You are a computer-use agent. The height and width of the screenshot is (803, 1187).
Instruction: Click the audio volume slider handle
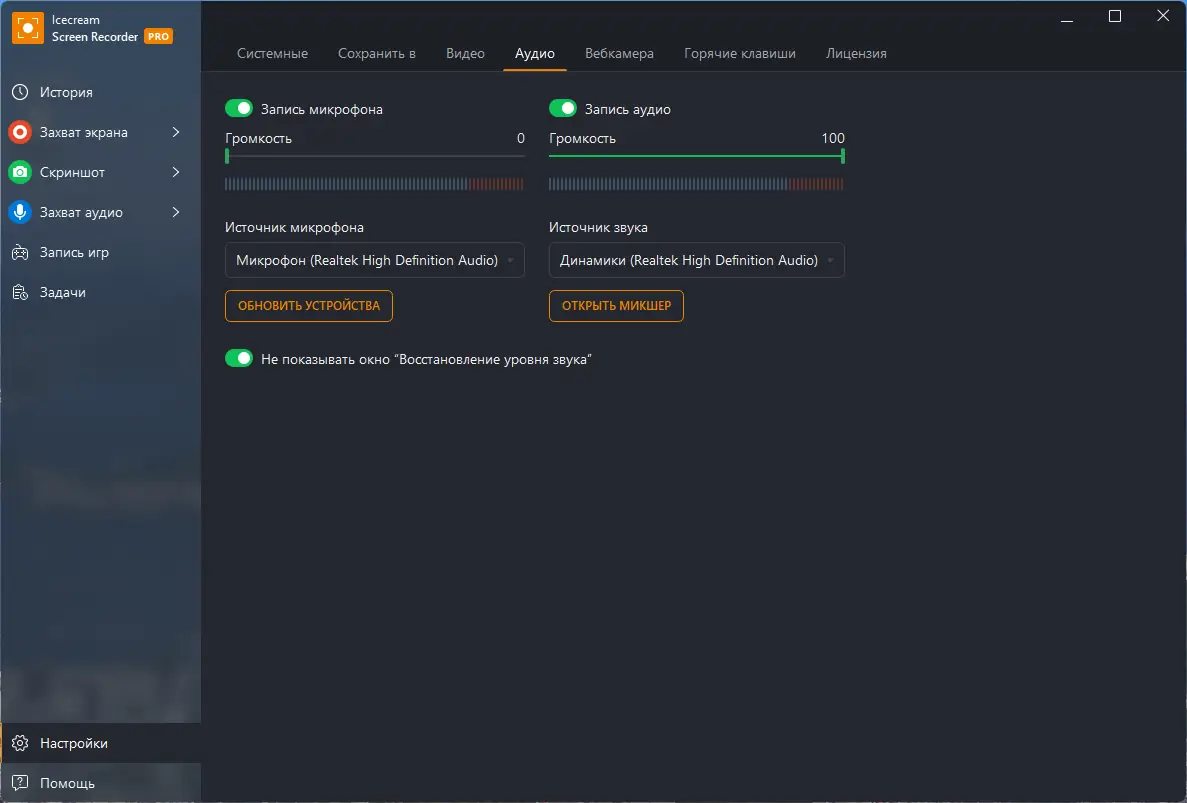tap(843, 156)
